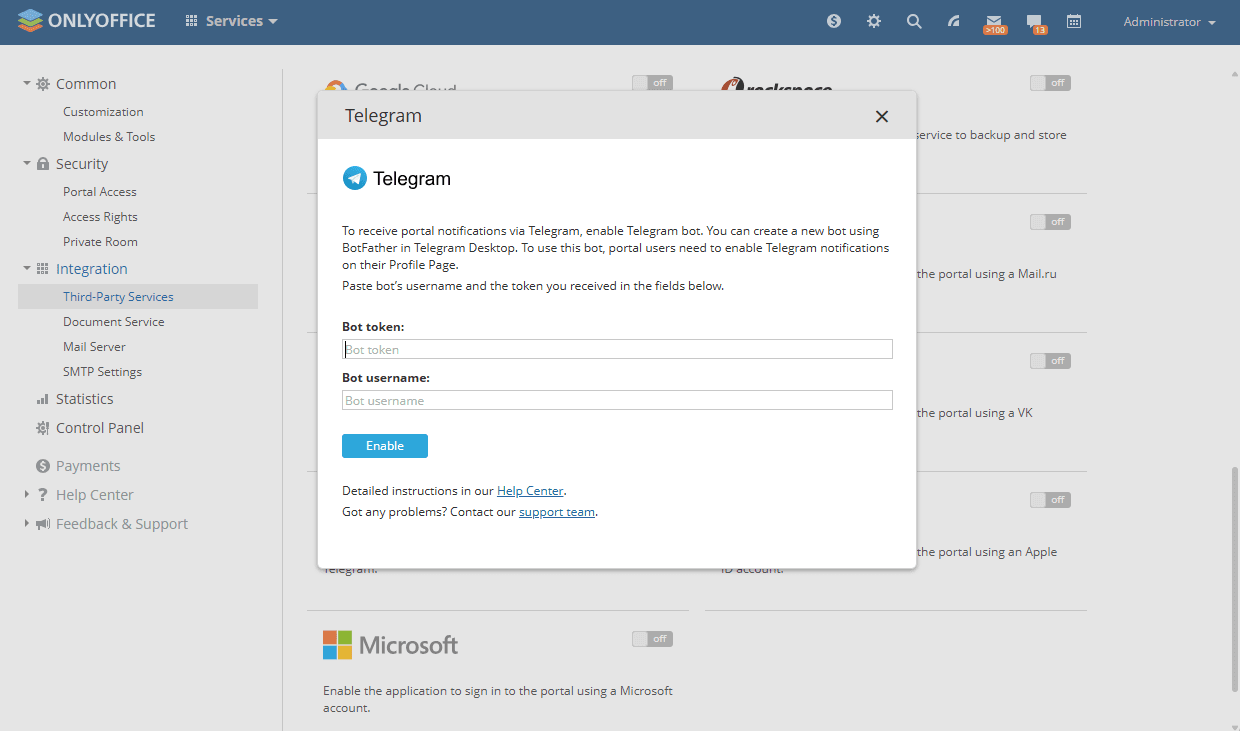Open Help Center in sidebar
This screenshot has width=1240, height=731.
95,495
